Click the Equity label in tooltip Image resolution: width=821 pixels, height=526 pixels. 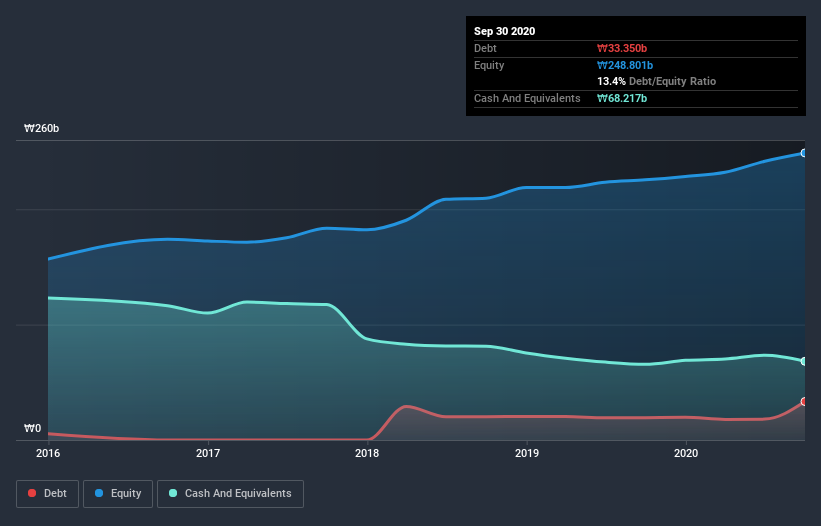pos(489,65)
